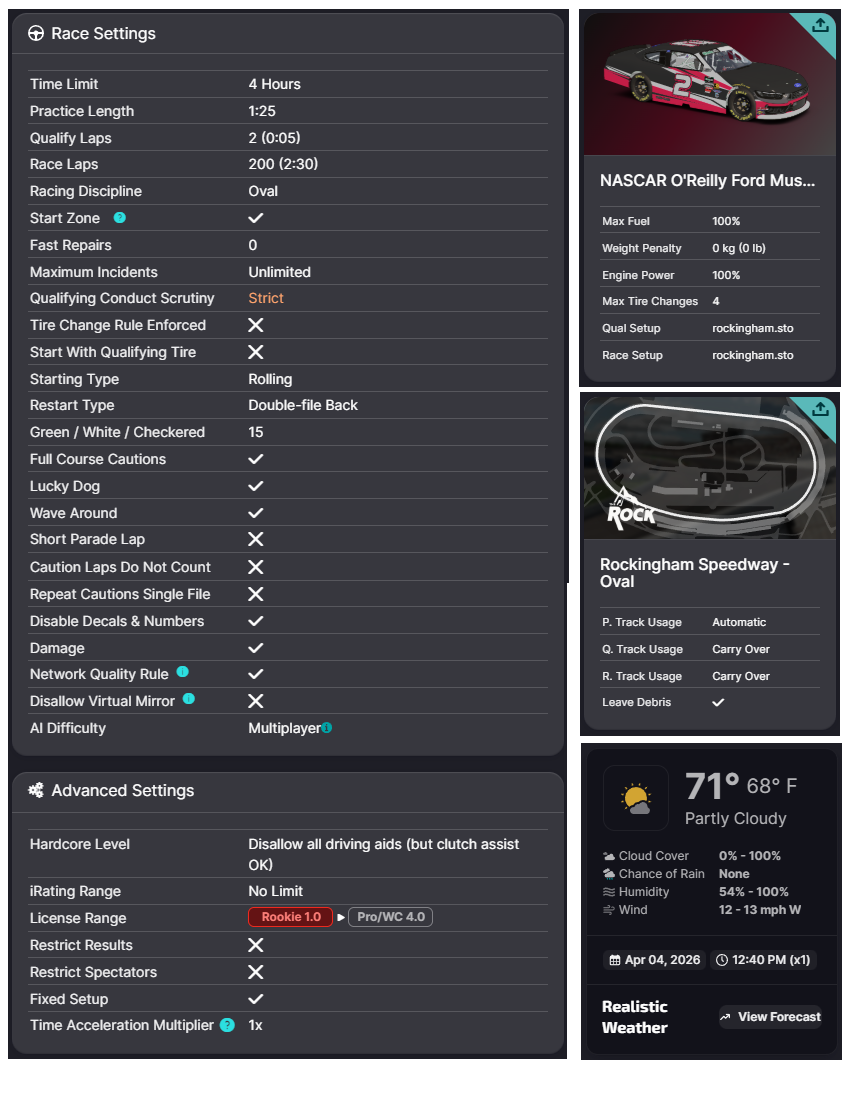Click the Time Acceleration Multiplier help icon
850x1100 pixels.
227,1025
